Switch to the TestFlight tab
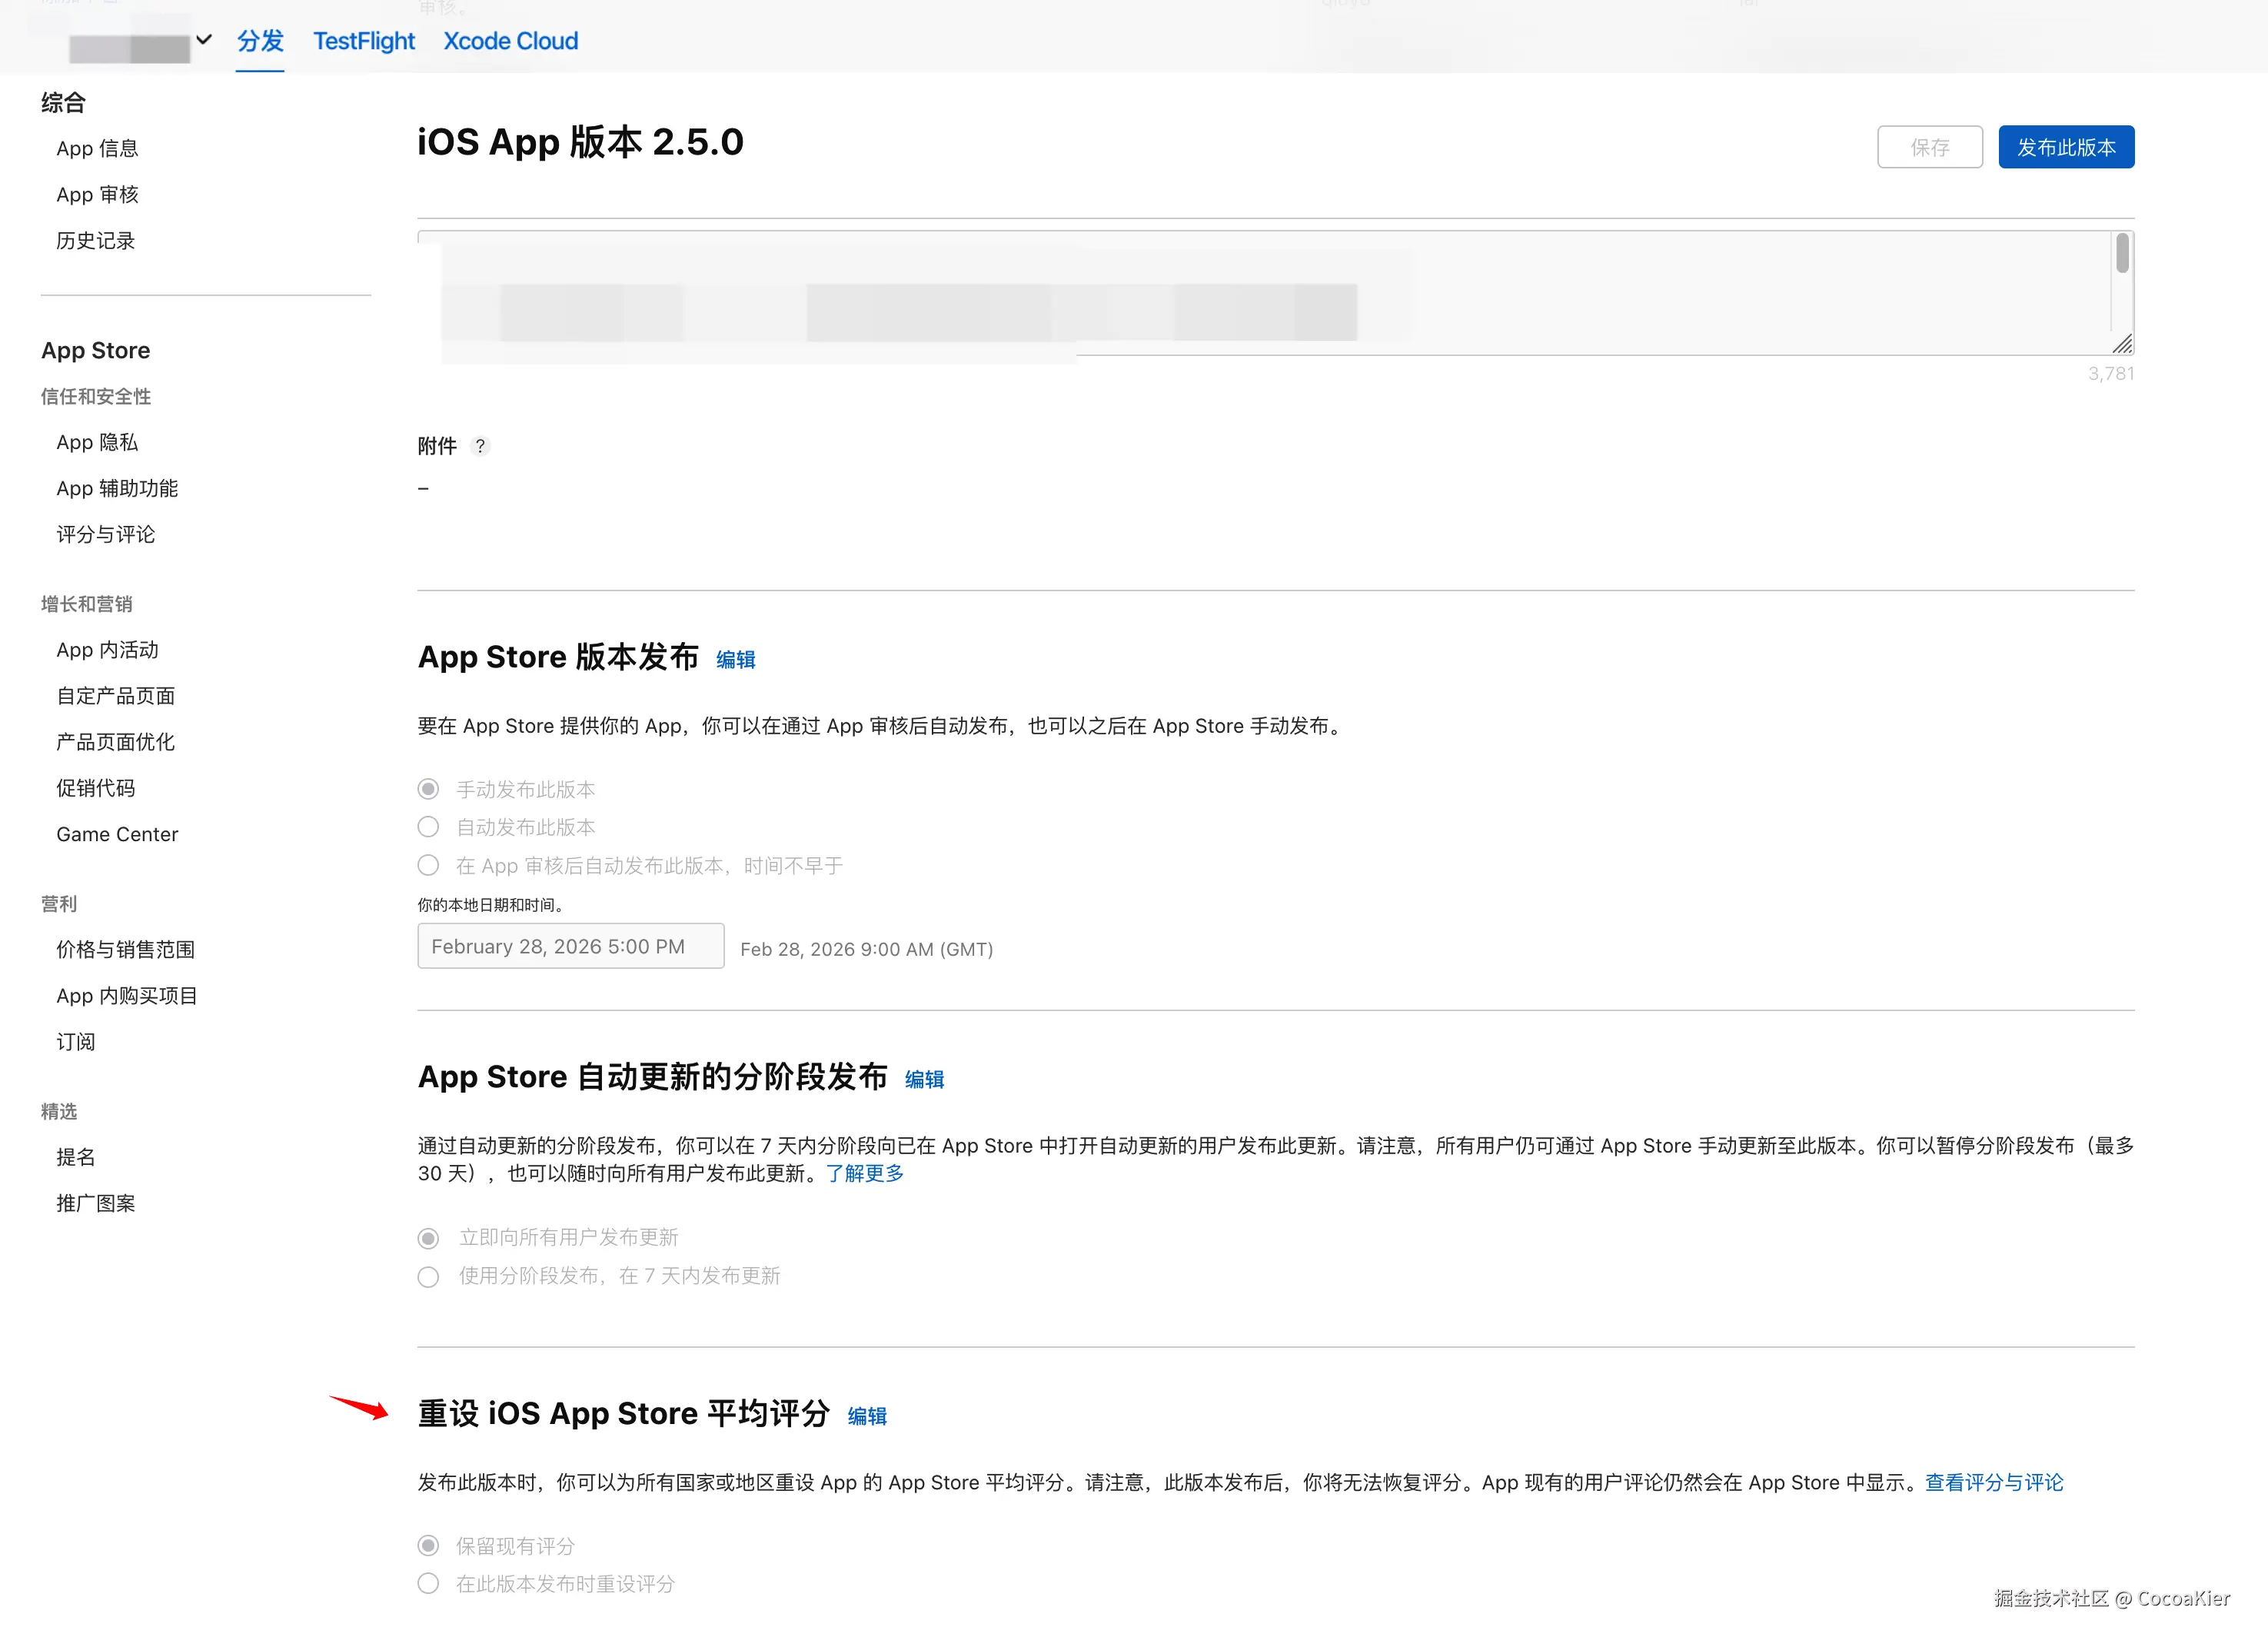Image resolution: width=2268 pixels, height=1647 pixels. pos(363,41)
